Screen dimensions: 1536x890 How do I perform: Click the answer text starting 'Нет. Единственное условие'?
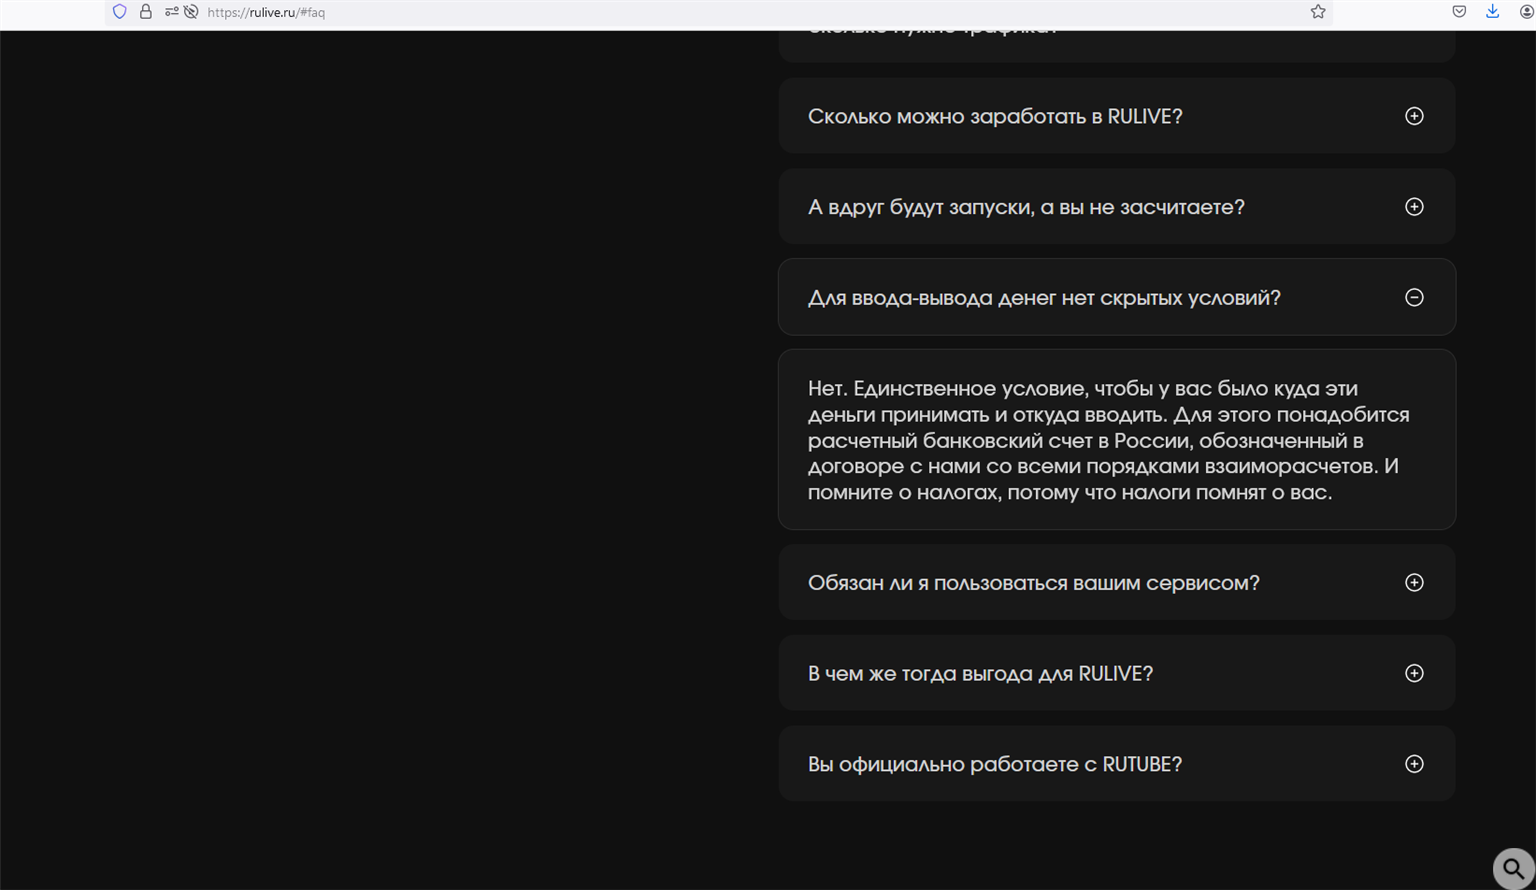click(1109, 440)
